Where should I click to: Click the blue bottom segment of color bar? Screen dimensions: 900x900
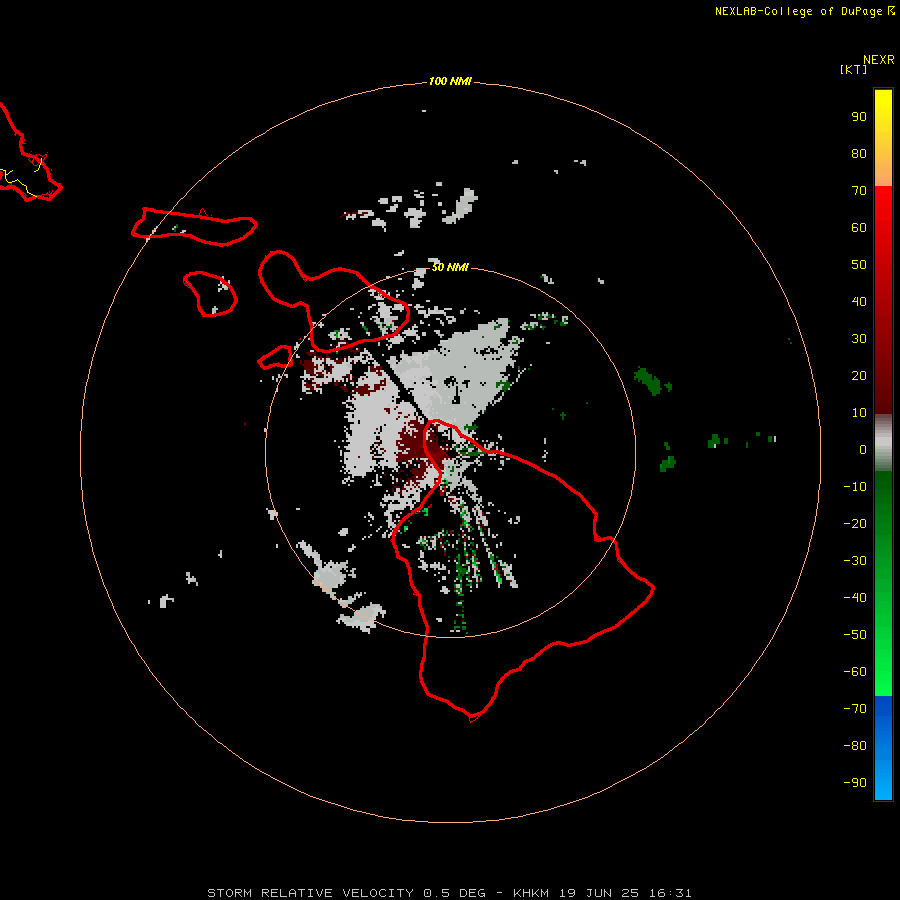point(883,748)
